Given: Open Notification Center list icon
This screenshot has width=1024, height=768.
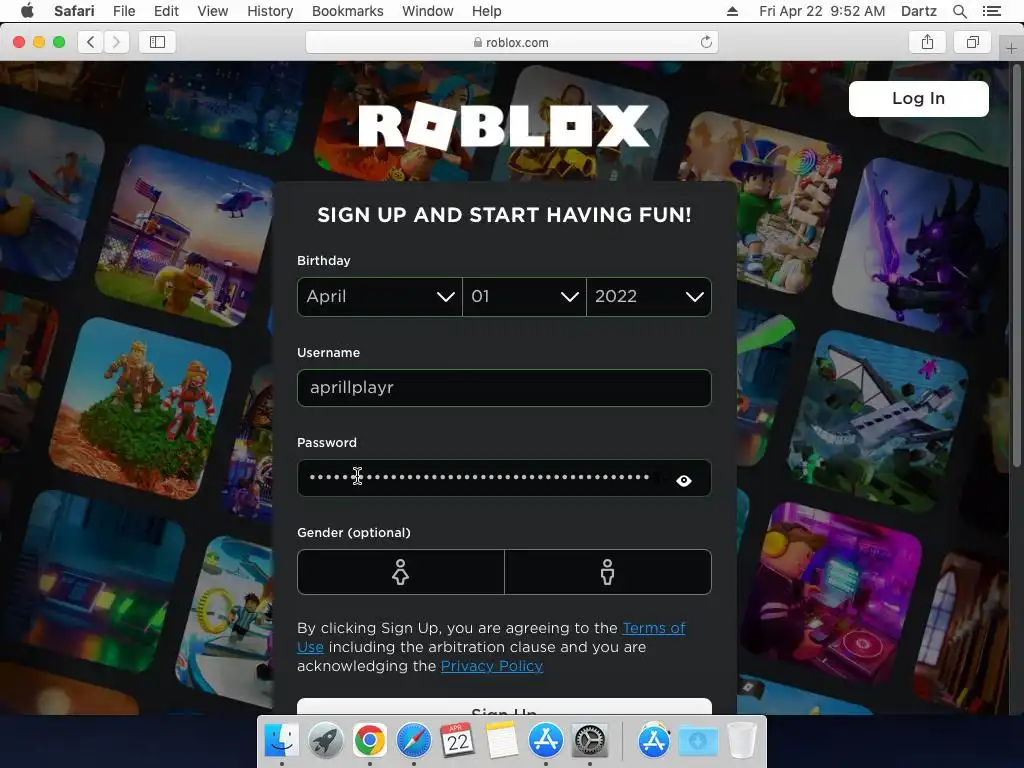Looking at the screenshot, I should point(991,11).
